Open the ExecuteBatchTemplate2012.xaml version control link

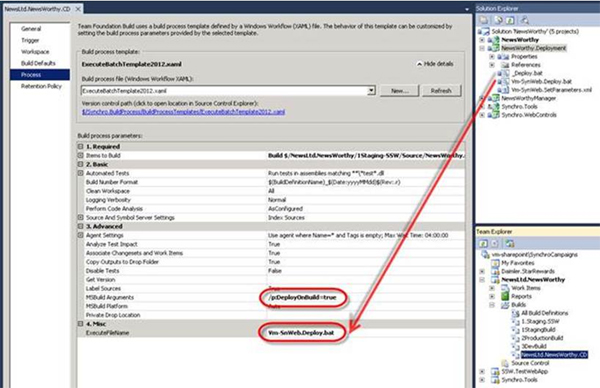pos(183,112)
